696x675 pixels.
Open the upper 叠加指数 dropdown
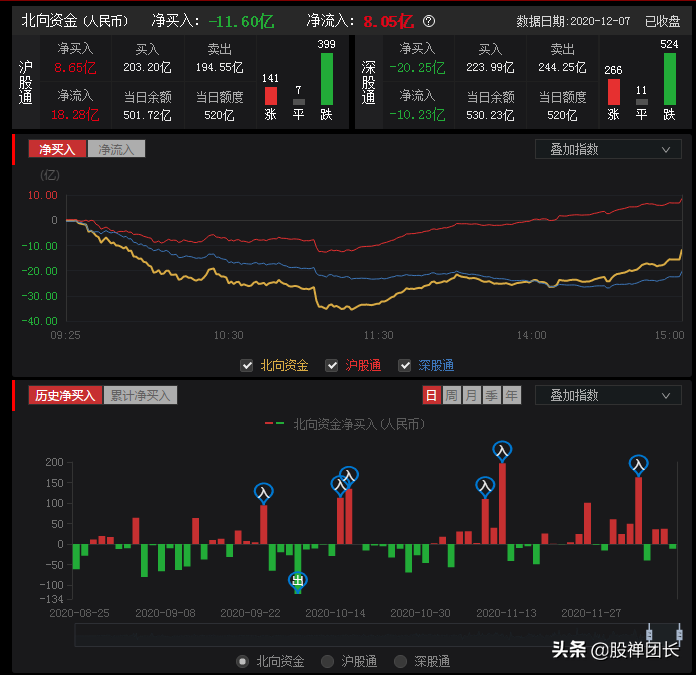608,149
